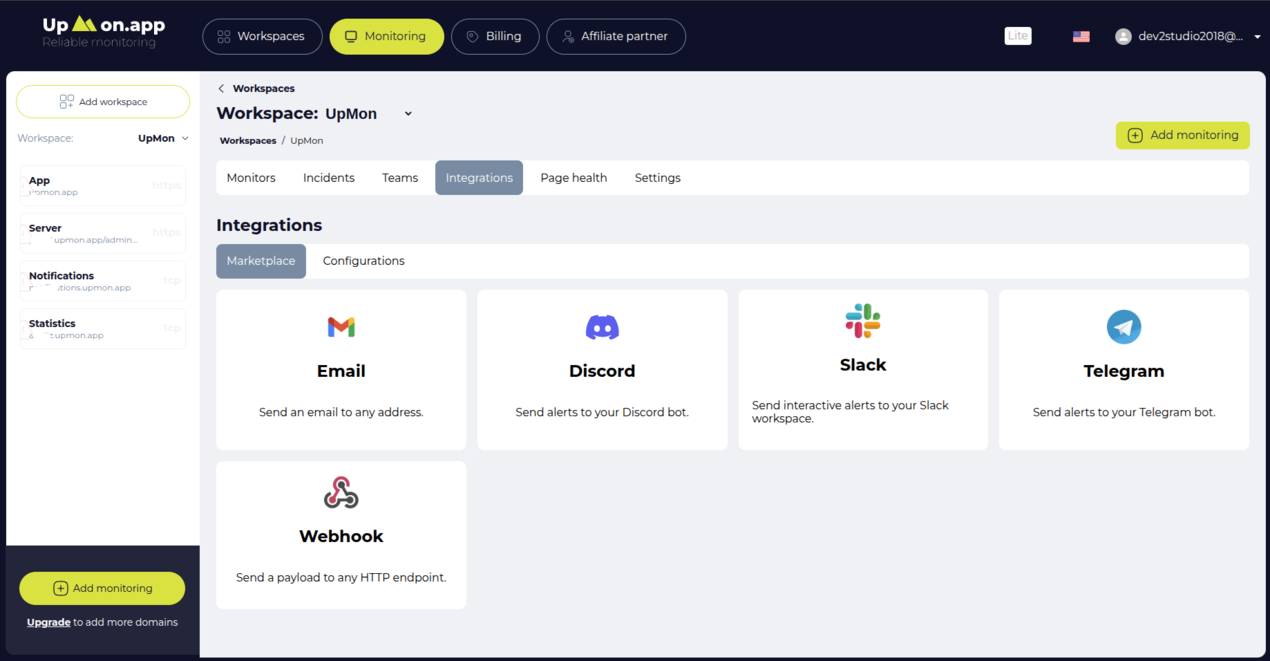Click the Slack logo icon

[x=863, y=321]
